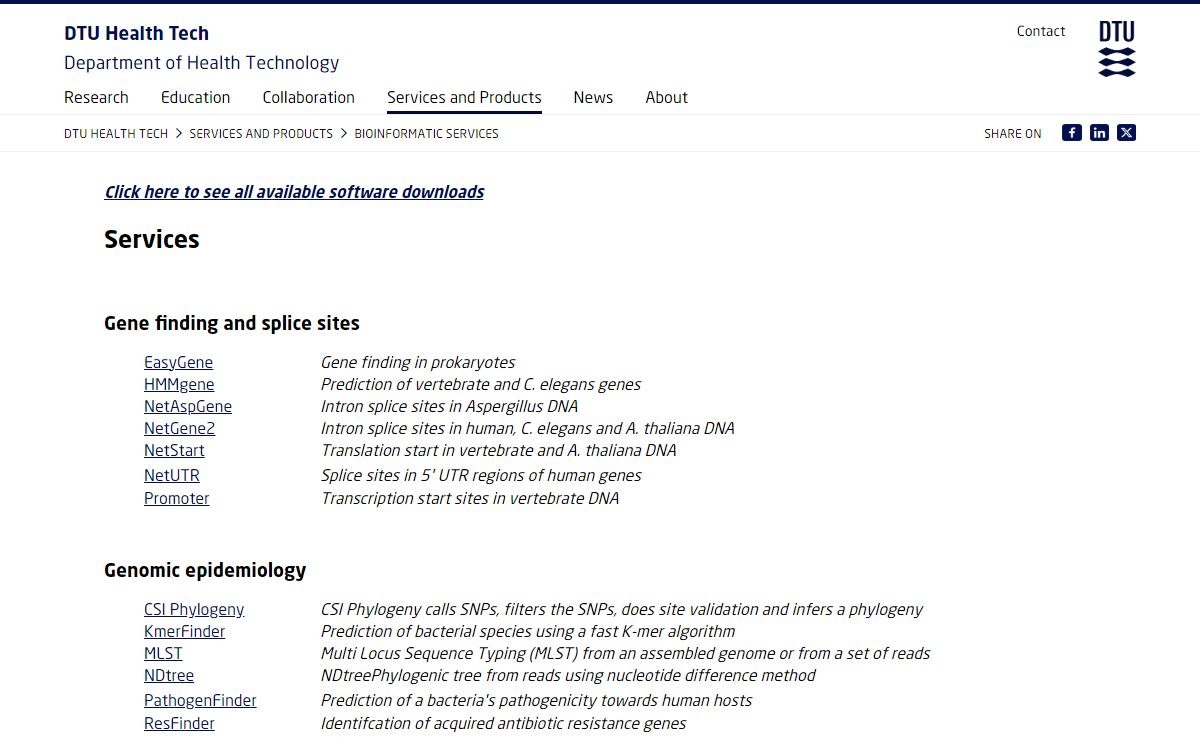Screen dimensions: 1200x740
Task: Click 'Multi Locus Sequence Typing' description
Action: click(x=625, y=653)
